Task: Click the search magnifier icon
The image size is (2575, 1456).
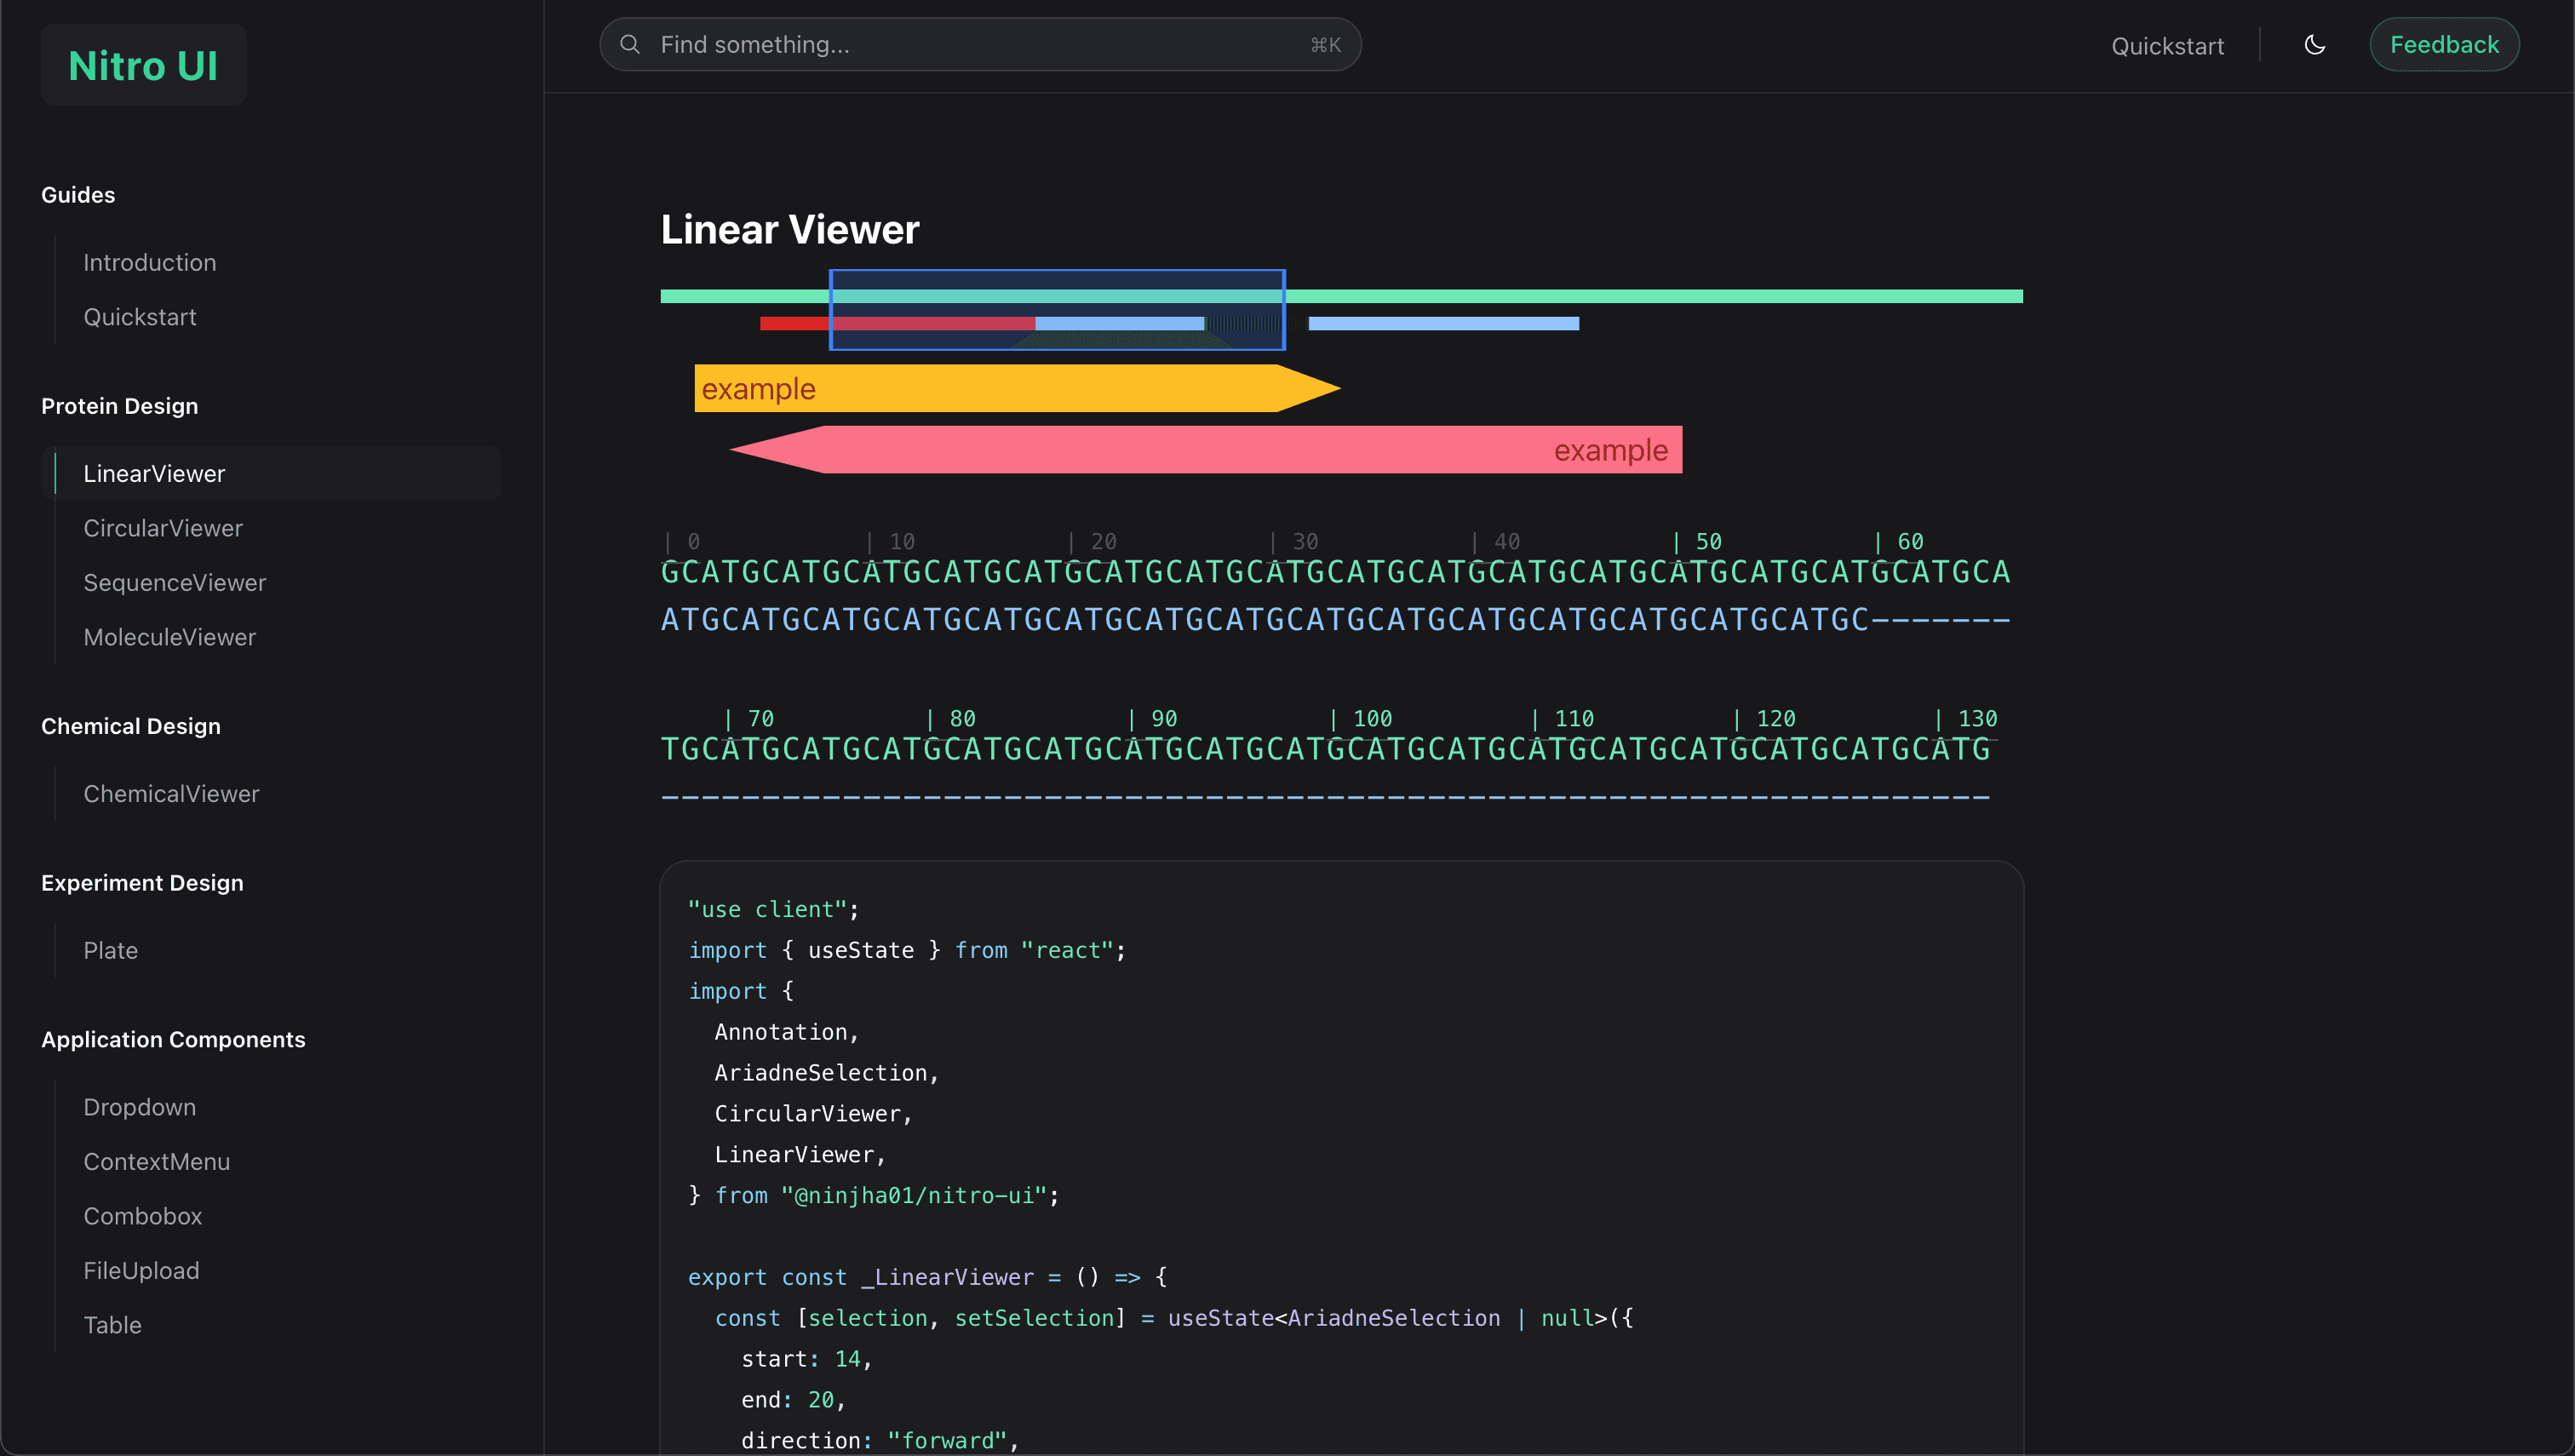Action: coord(630,44)
